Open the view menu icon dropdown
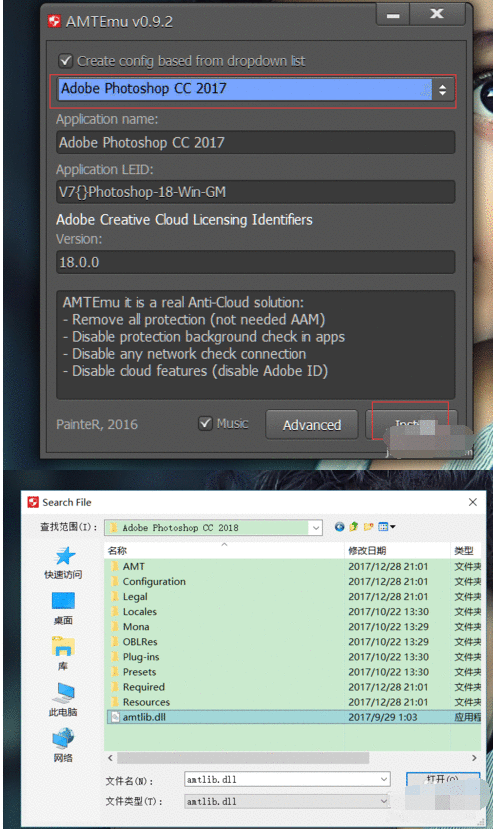The width and height of the screenshot is (493, 829). point(387,527)
